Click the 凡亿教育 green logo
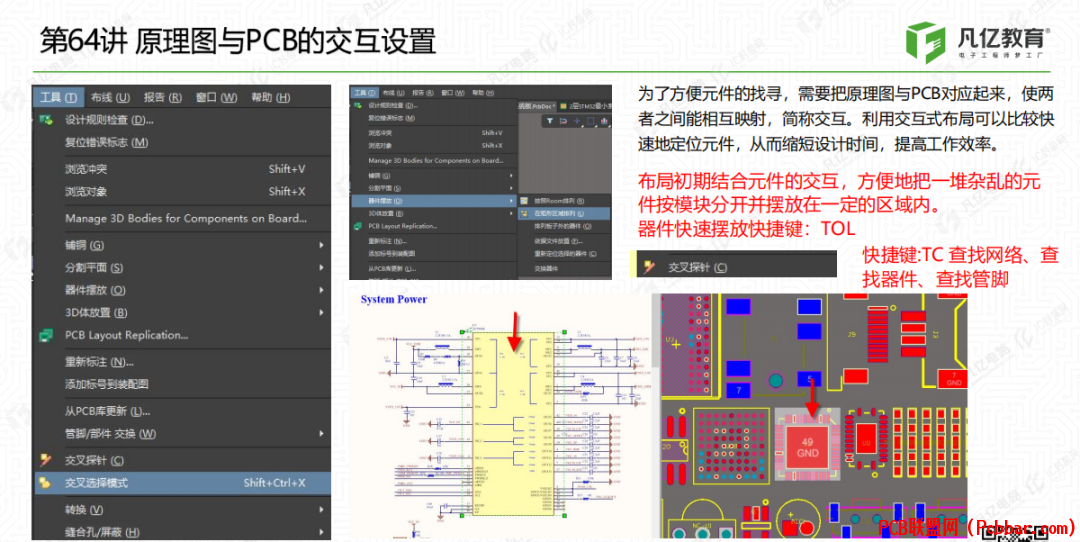This screenshot has width=1080, height=542. point(925,43)
